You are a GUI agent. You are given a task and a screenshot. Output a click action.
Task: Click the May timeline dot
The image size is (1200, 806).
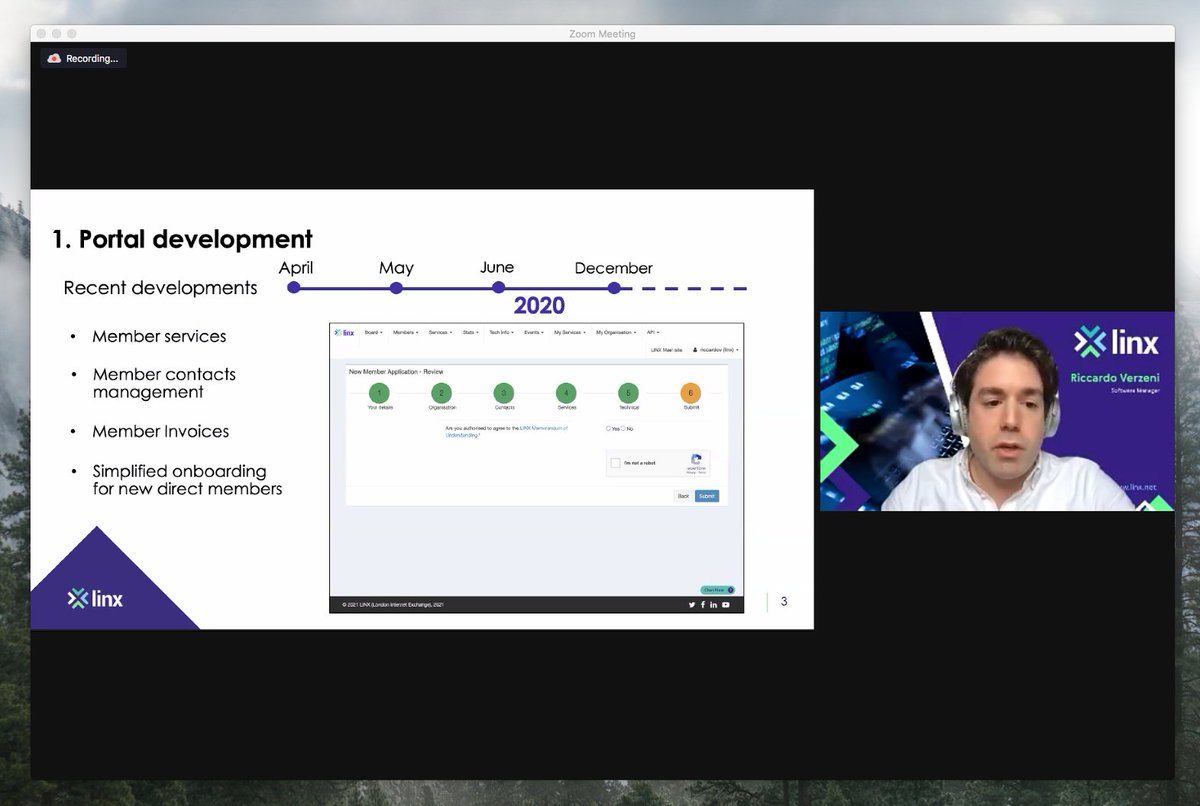tap(396, 288)
